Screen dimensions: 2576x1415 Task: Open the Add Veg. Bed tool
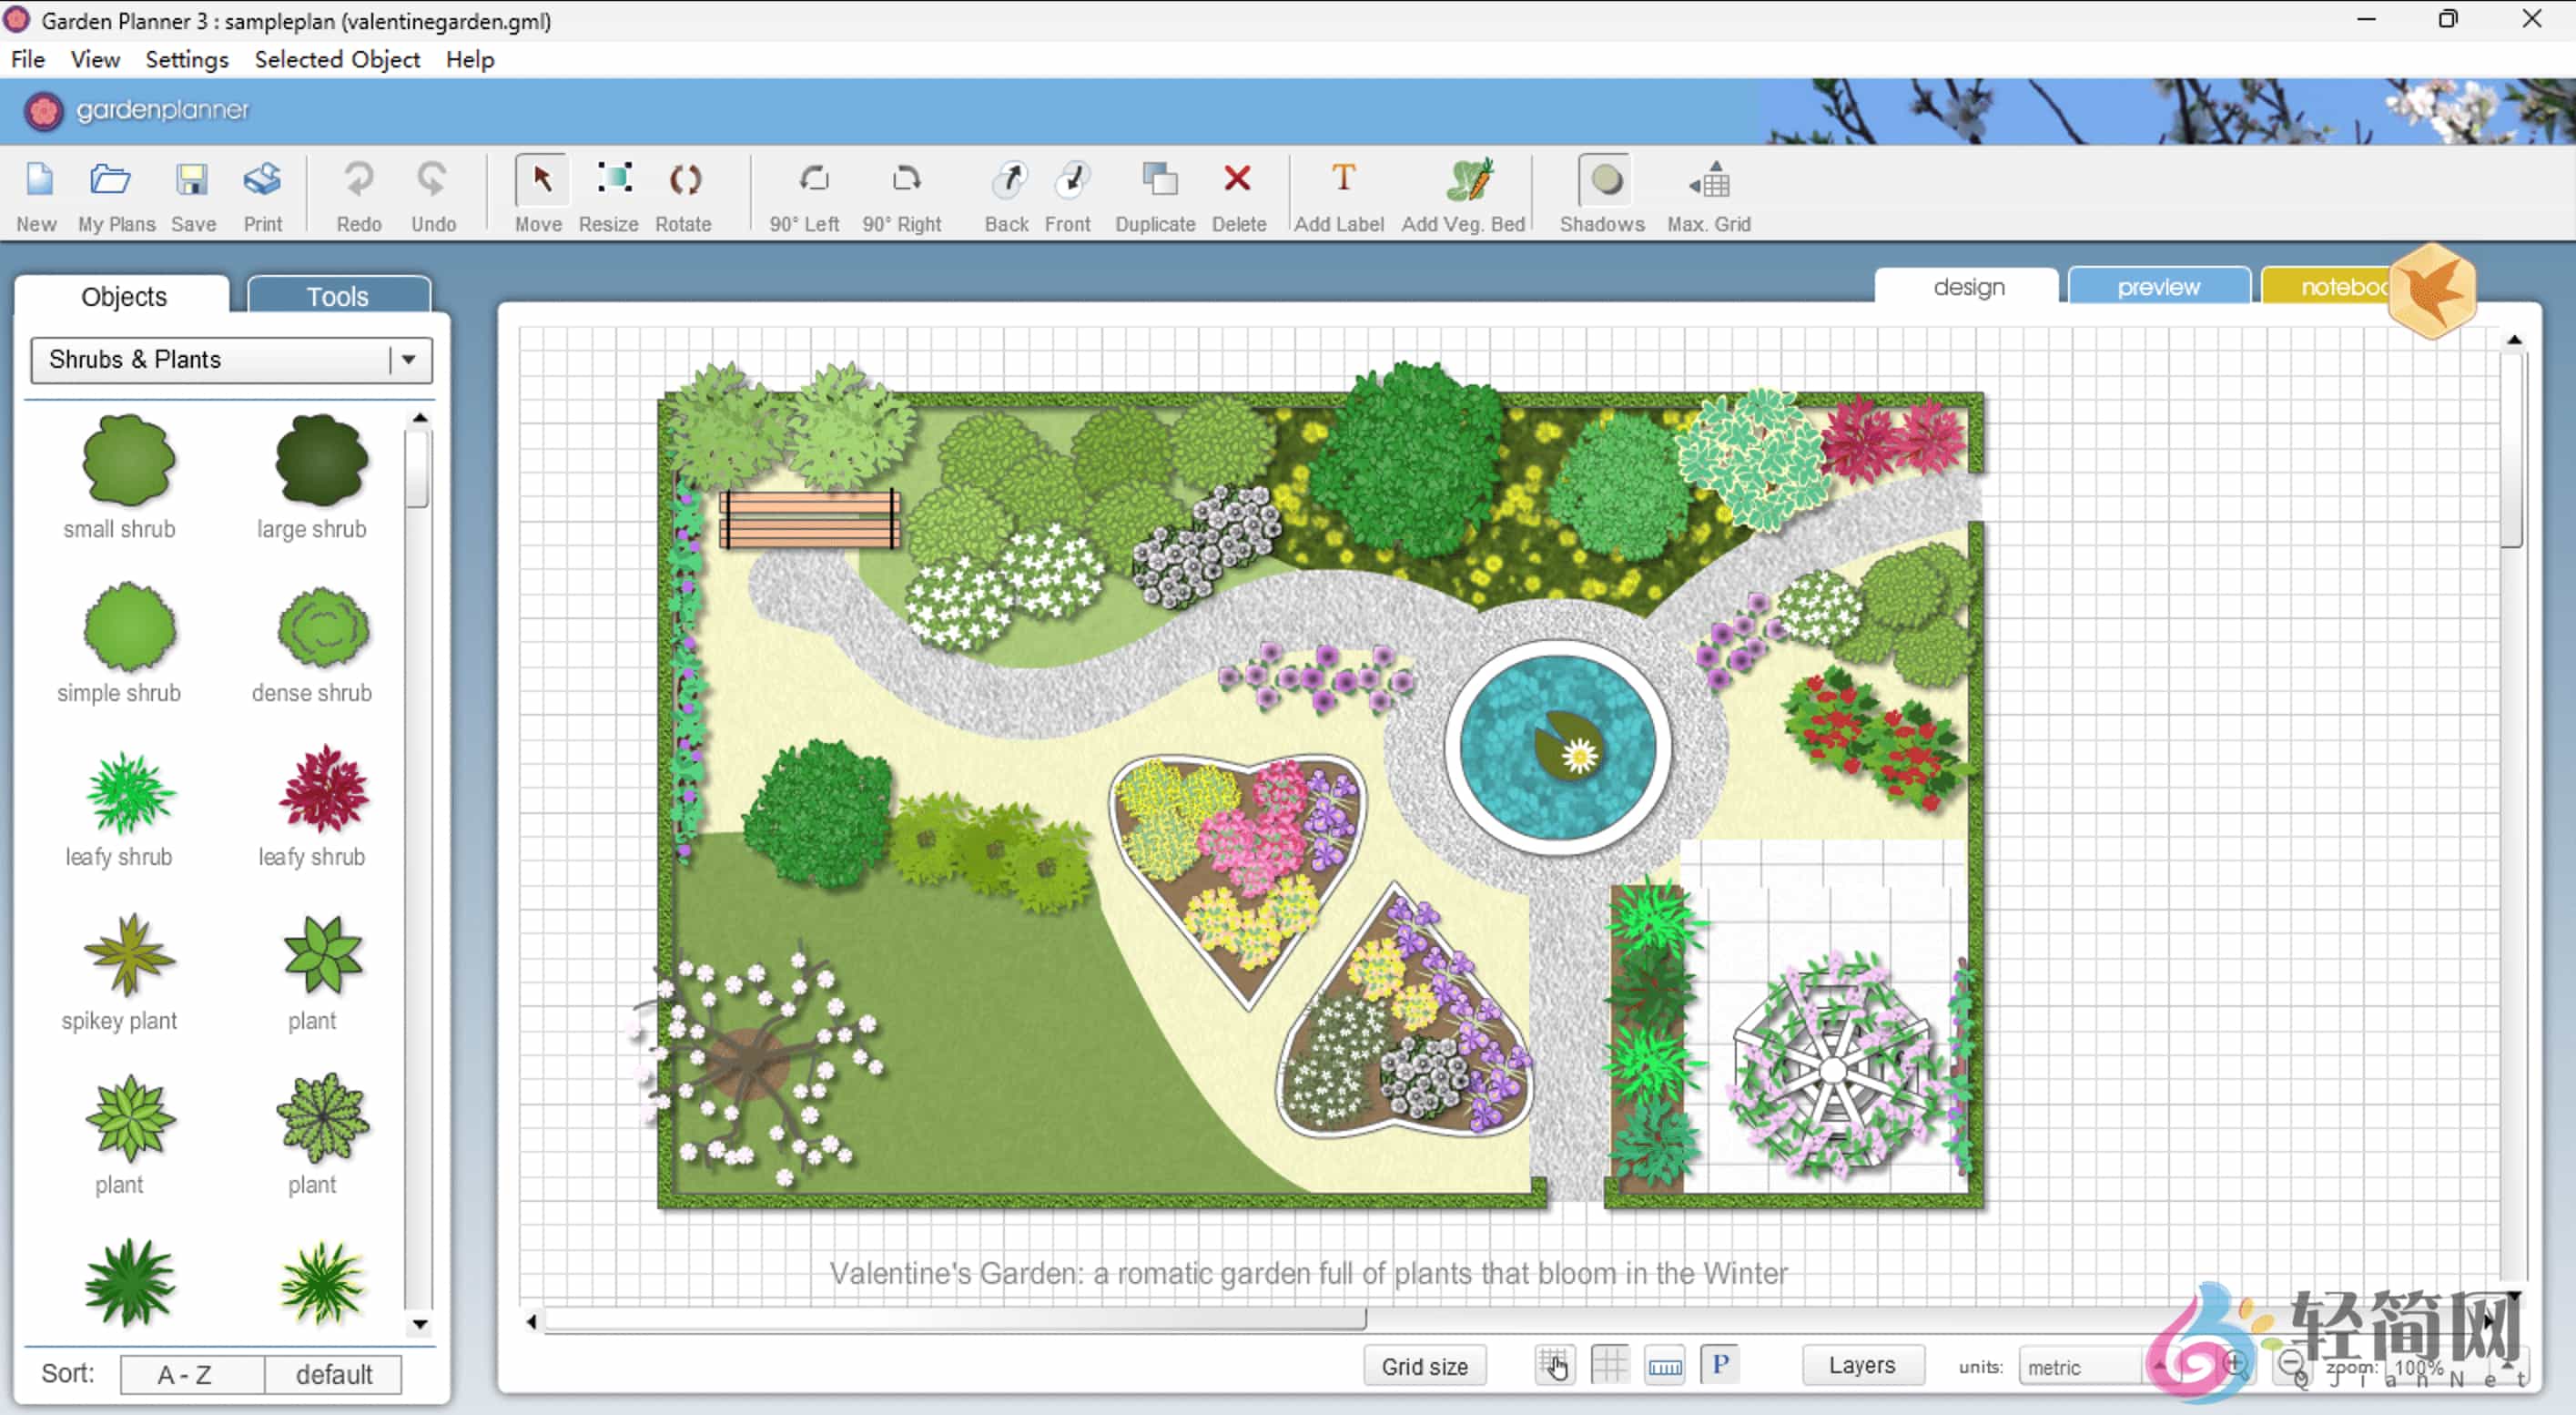click(x=1463, y=192)
